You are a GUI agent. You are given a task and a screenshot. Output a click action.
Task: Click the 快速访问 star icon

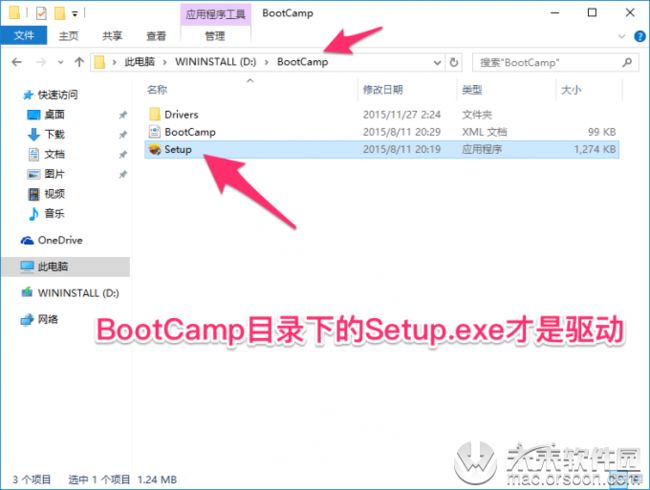click(x=28, y=95)
